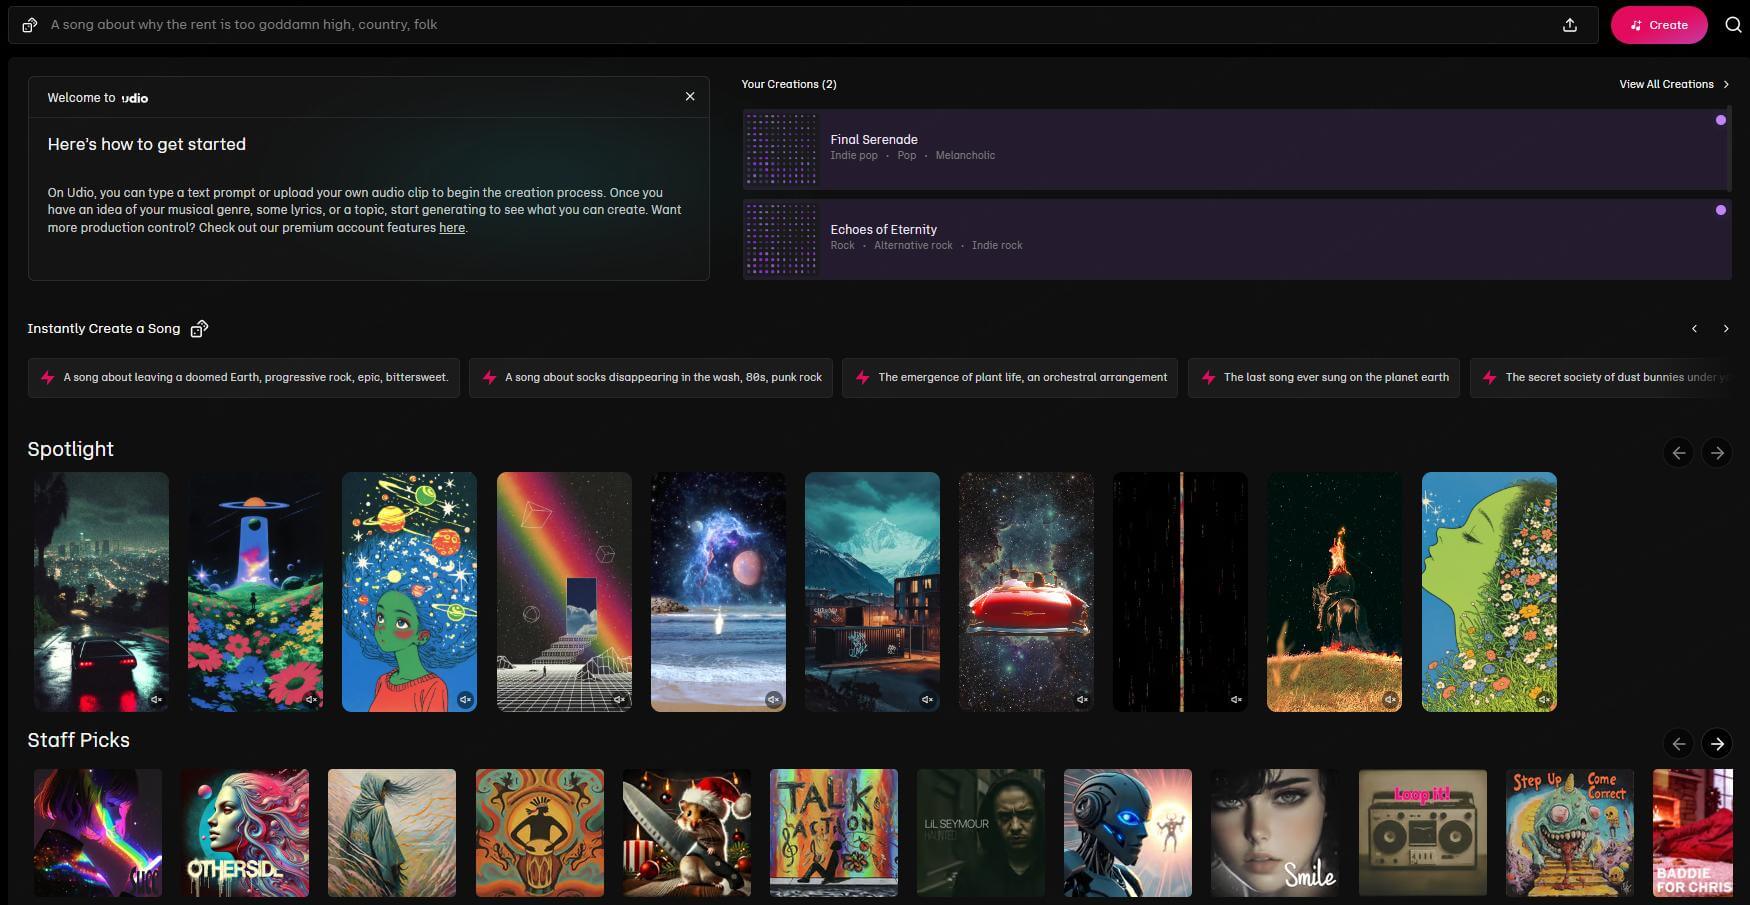Unmute the UFO flower field Spotlight card
1750x905 pixels.
tap(311, 700)
